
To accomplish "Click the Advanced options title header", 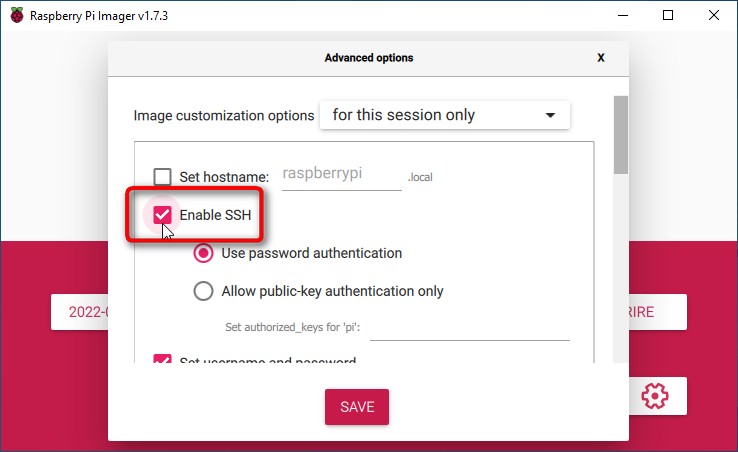I will pyautogui.click(x=369, y=57).
